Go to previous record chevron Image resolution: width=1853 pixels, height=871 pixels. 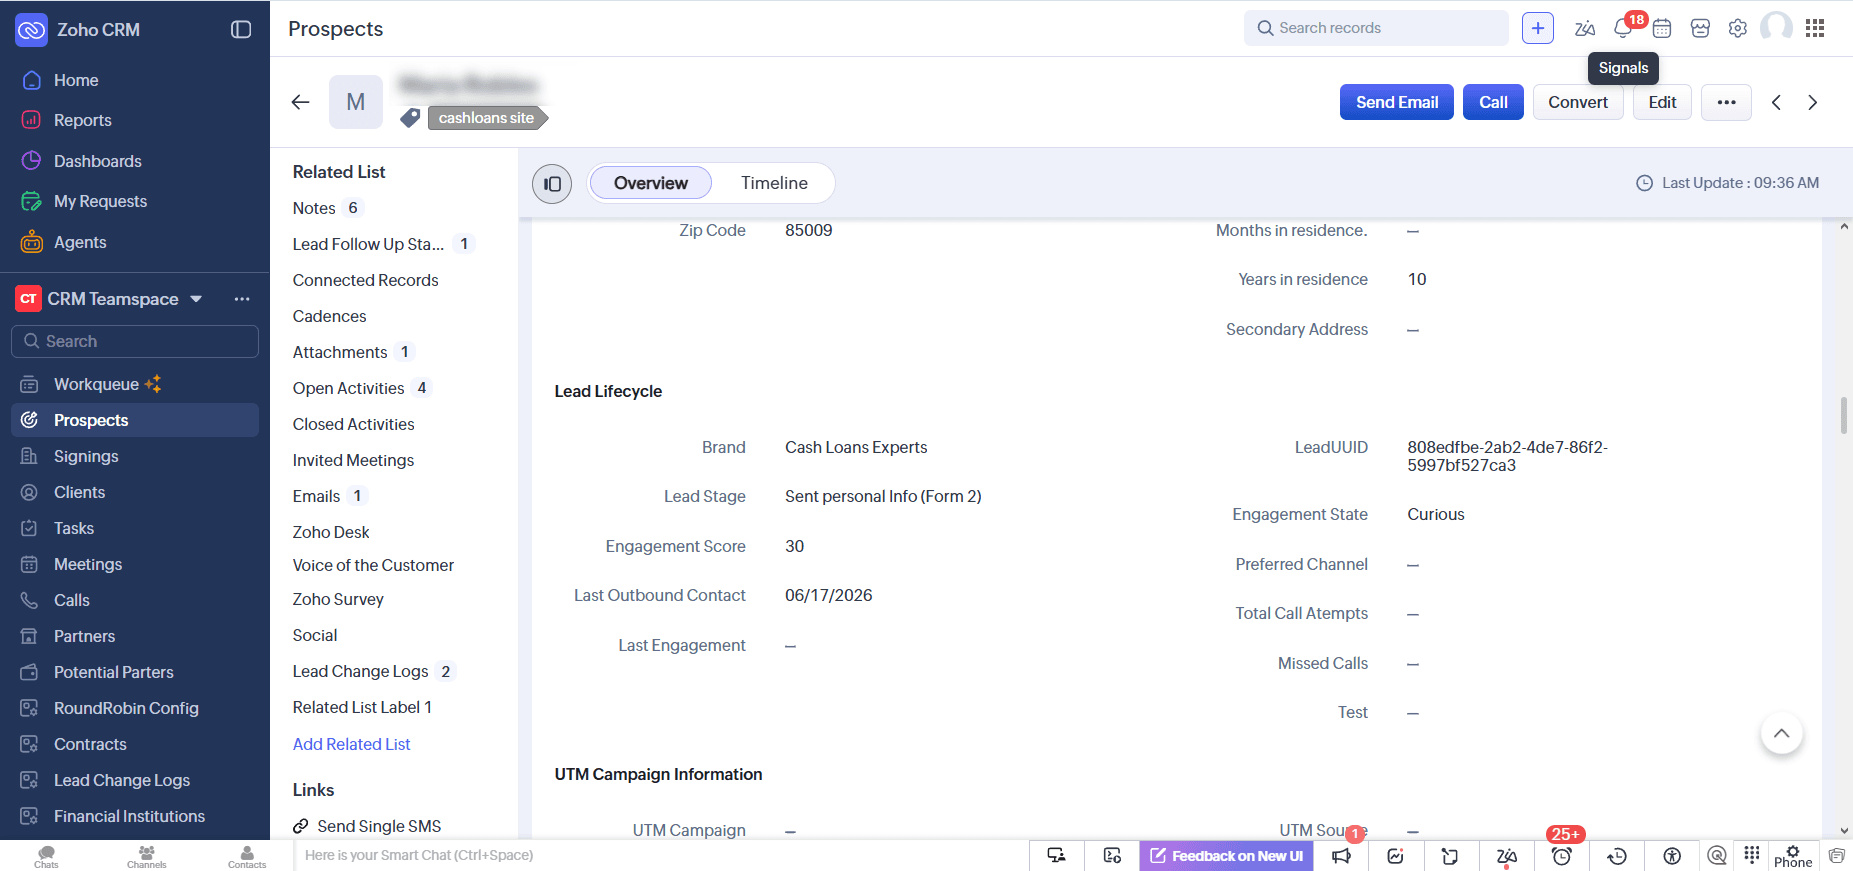1776,102
